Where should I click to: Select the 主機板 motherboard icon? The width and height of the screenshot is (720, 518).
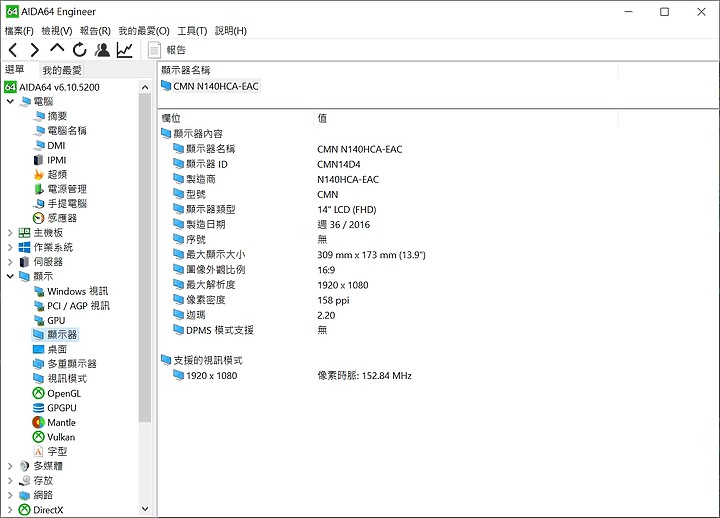point(24,233)
